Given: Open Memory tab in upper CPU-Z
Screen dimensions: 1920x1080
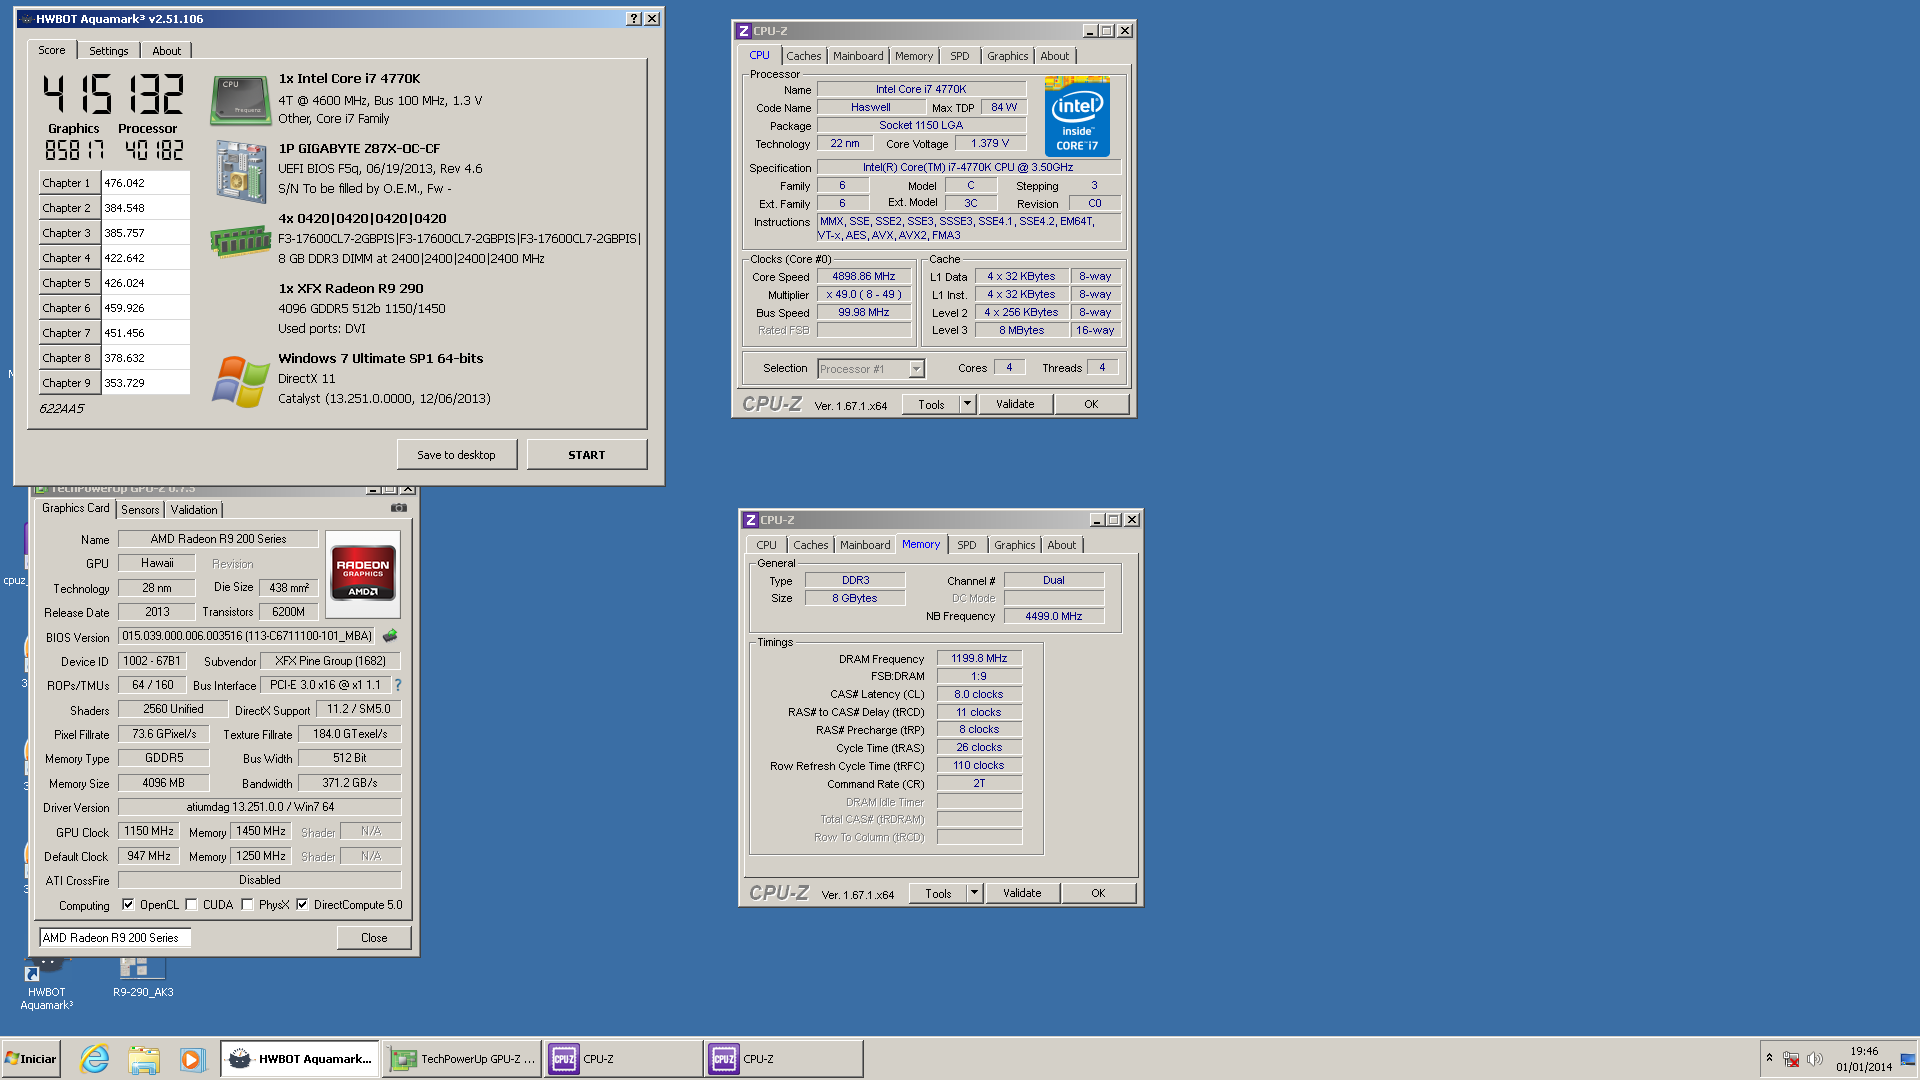Looking at the screenshot, I should coord(914,56).
